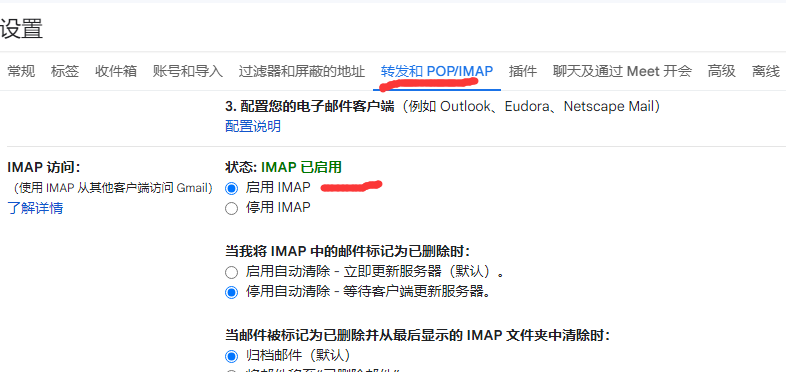Screen dimensions: 786x372
Task: Switch to the 标签 tab
Action: point(65,71)
